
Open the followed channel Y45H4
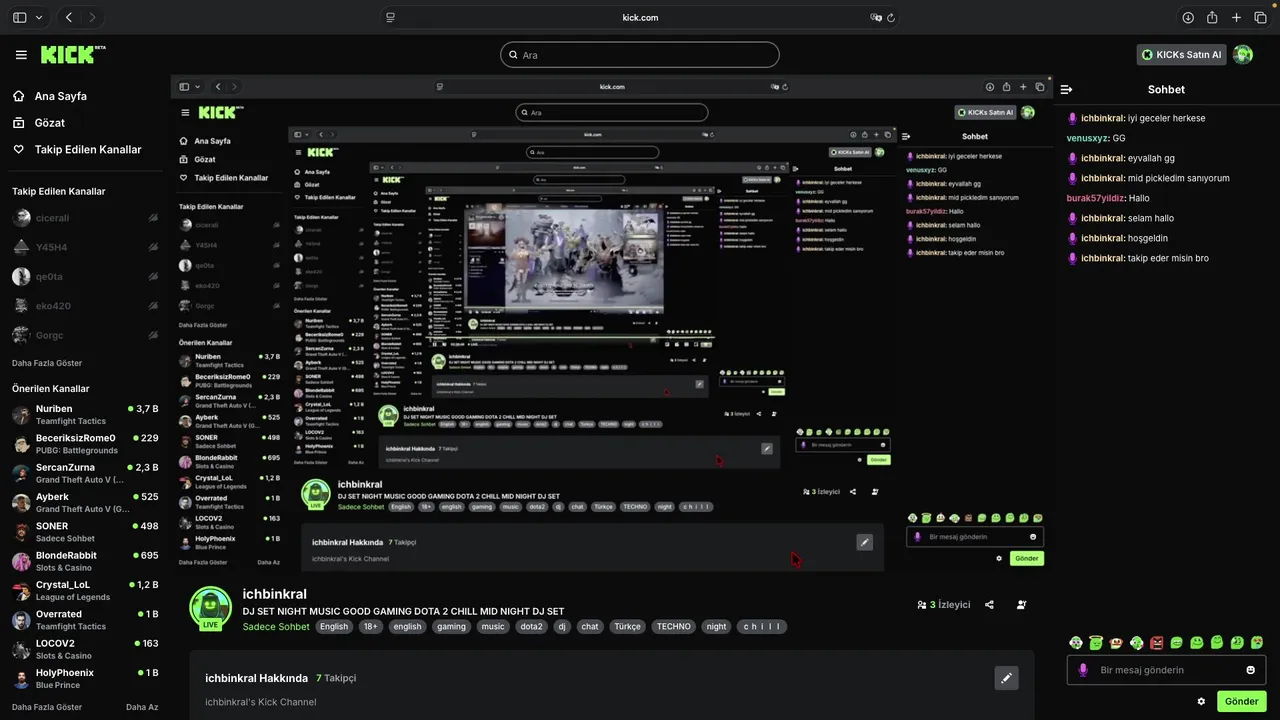click(84, 247)
